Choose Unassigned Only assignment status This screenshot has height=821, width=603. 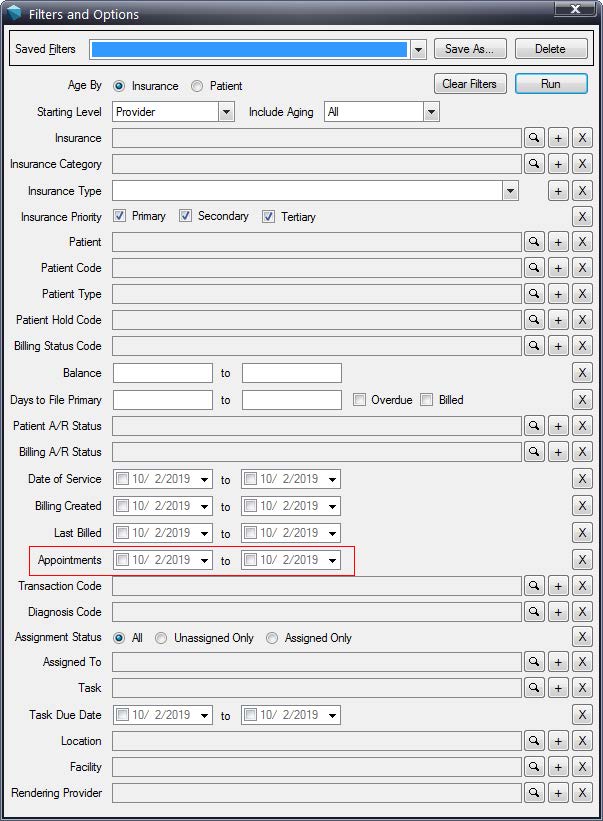(x=161, y=638)
